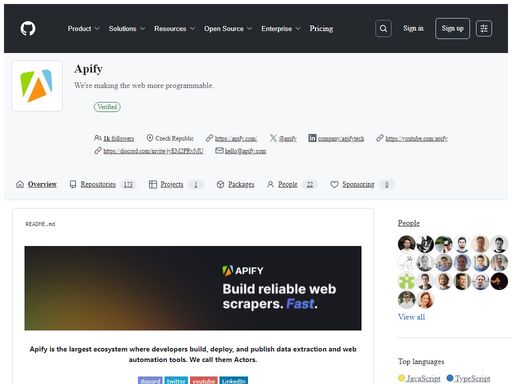This screenshot has height=384, width=512.
Task: Expand the Product menu
Action: tap(83, 29)
